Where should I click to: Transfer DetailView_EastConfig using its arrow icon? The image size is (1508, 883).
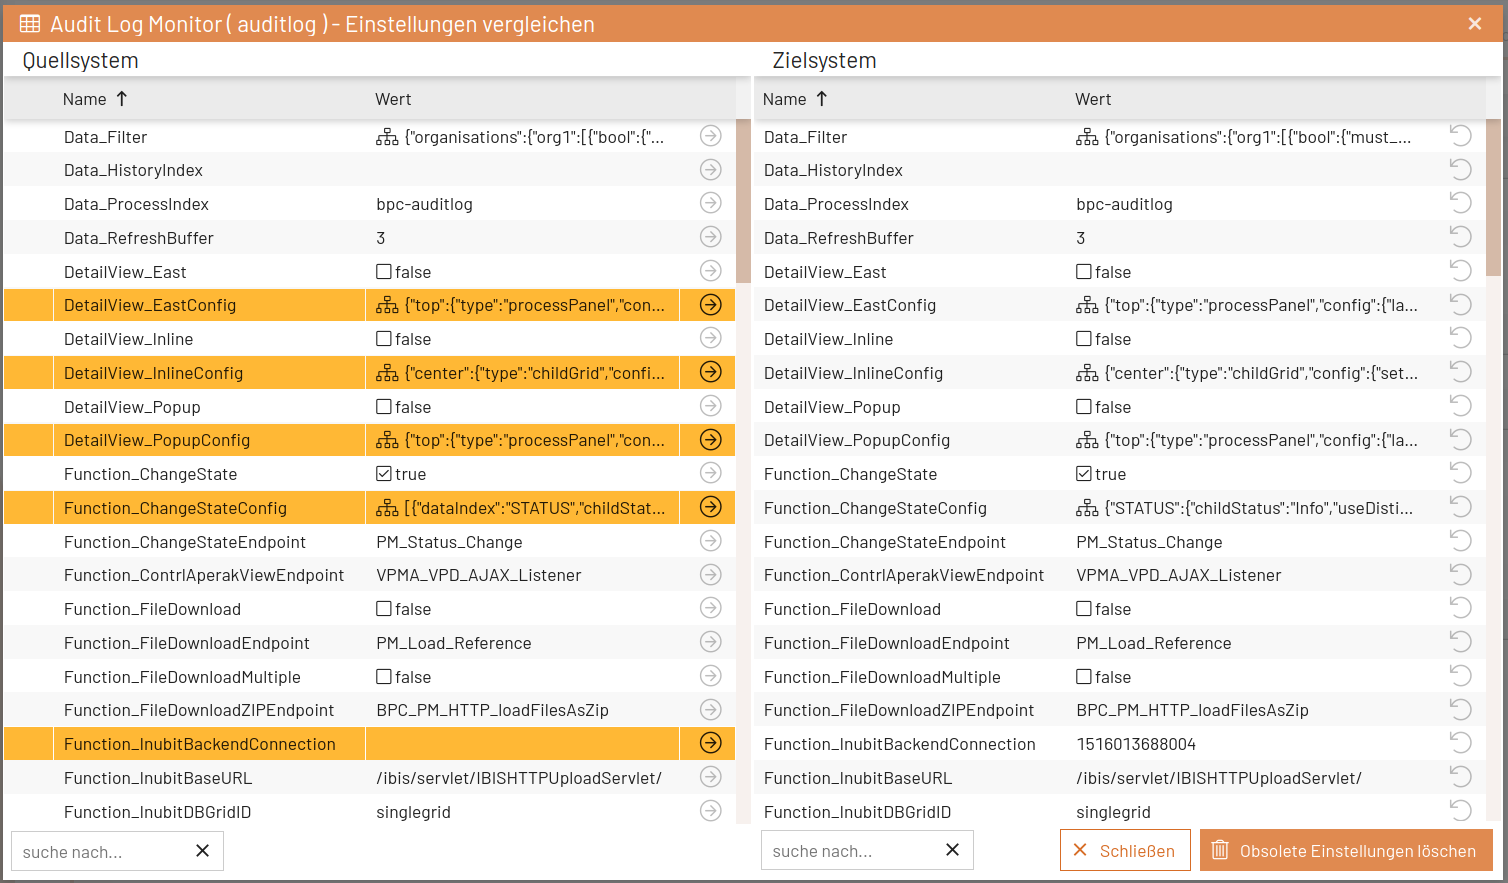pos(710,305)
